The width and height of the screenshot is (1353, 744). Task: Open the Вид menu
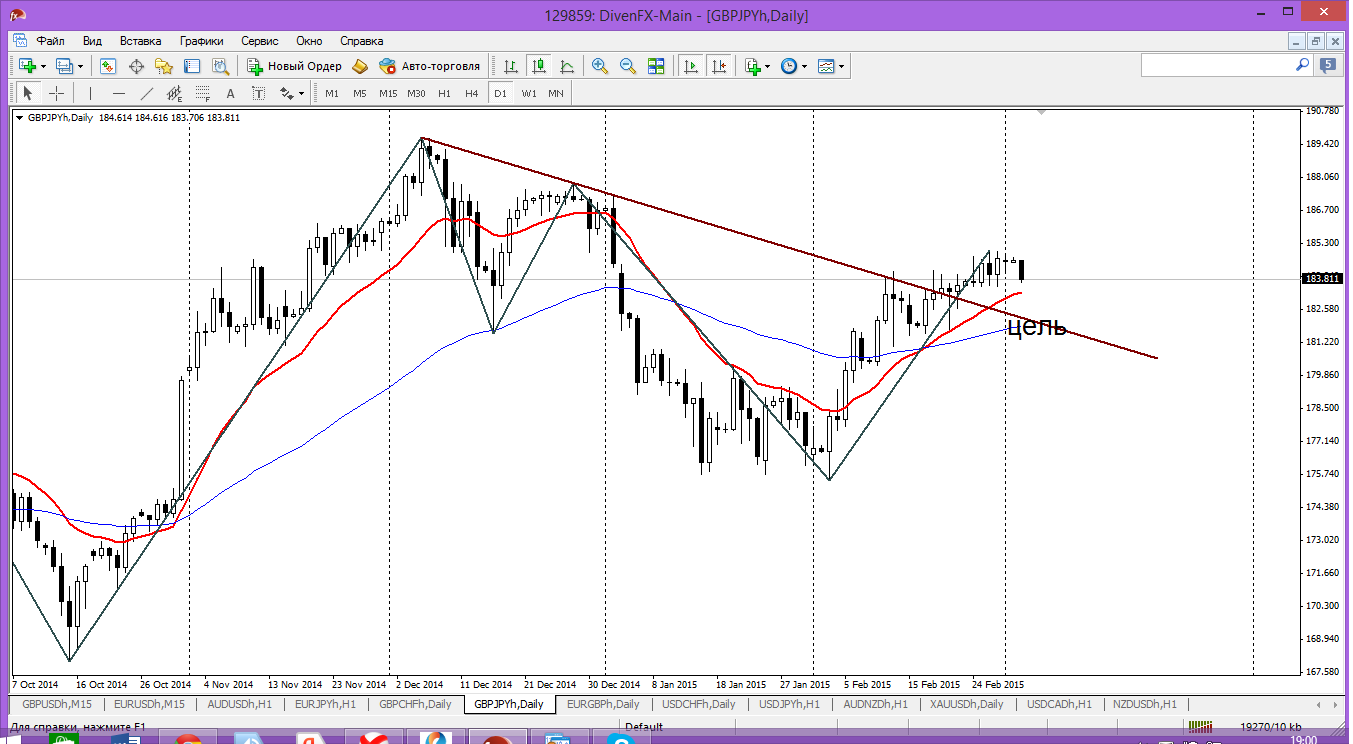tap(92, 41)
